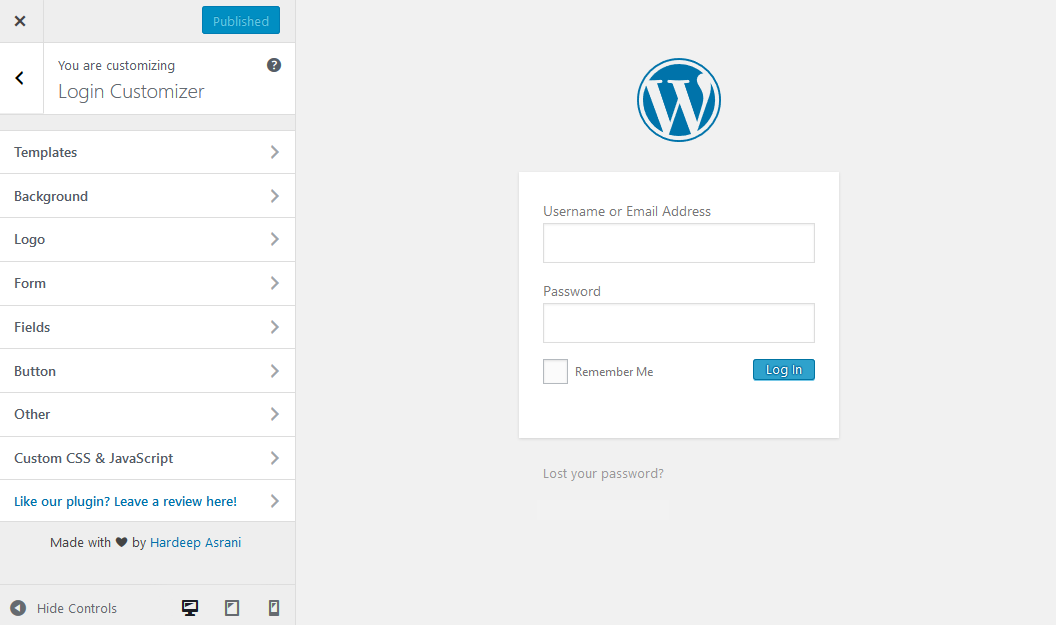Click inside the Password input field
The height and width of the screenshot is (625, 1056).
click(x=678, y=323)
